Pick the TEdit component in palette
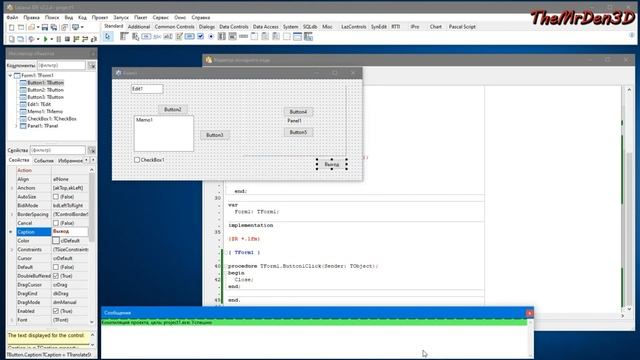640x360 pixels. point(168,37)
